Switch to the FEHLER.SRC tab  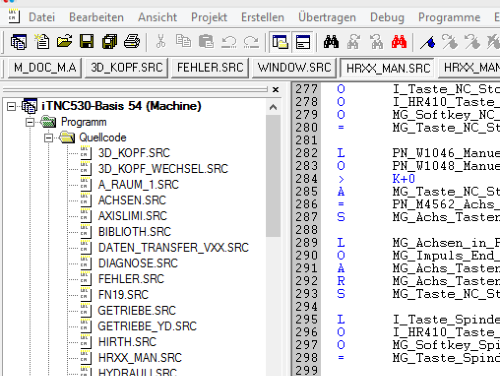coord(210,68)
